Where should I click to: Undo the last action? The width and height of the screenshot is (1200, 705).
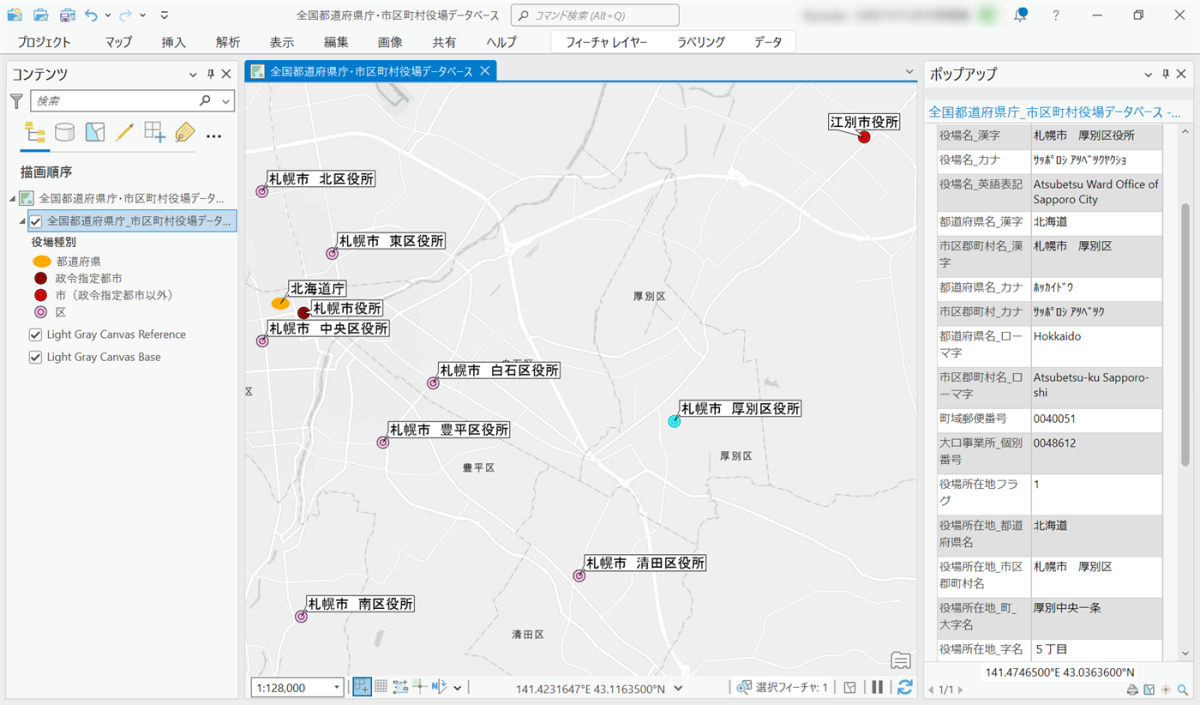[x=92, y=15]
